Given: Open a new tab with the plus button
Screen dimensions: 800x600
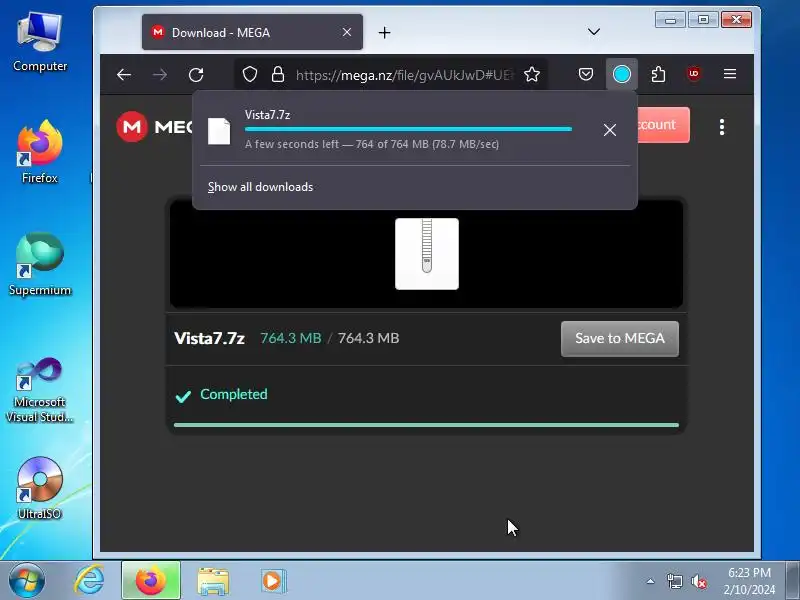Looking at the screenshot, I should (384, 33).
